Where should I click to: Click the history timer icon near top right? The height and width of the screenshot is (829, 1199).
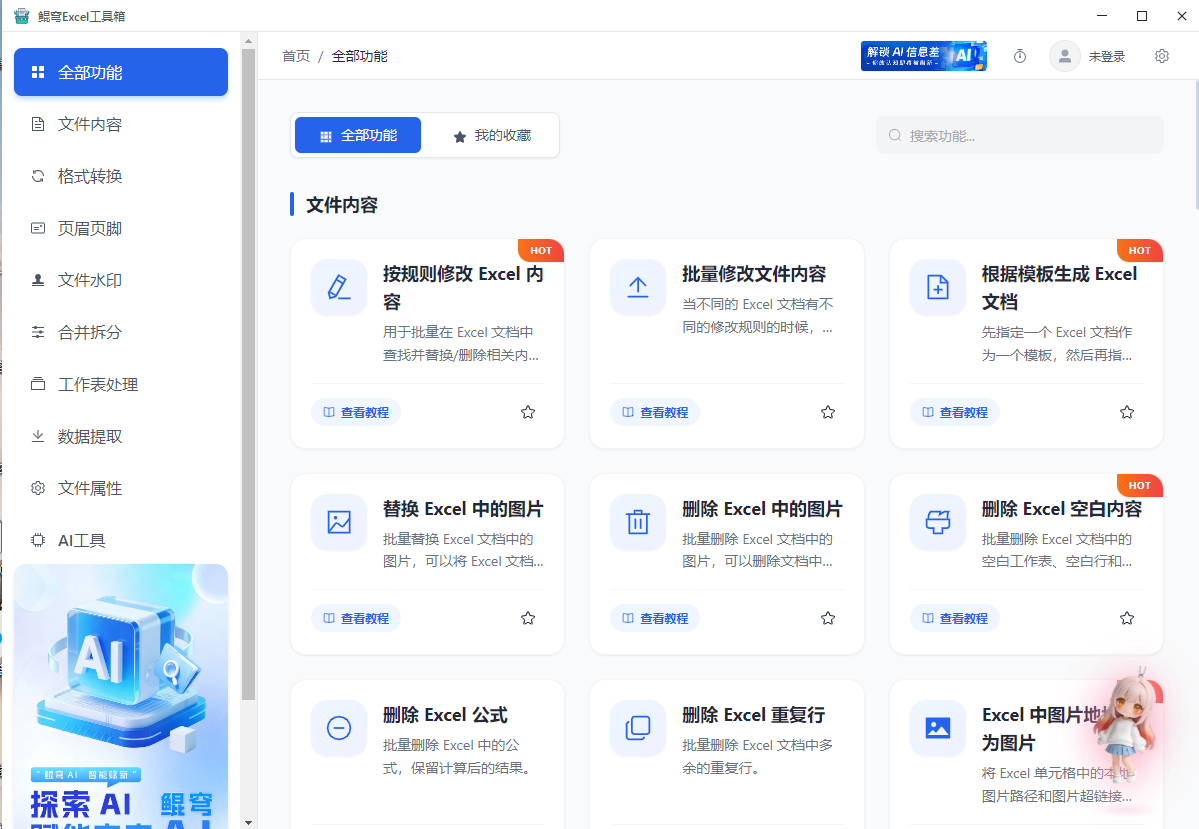pyautogui.click(x=1019, y=56)
